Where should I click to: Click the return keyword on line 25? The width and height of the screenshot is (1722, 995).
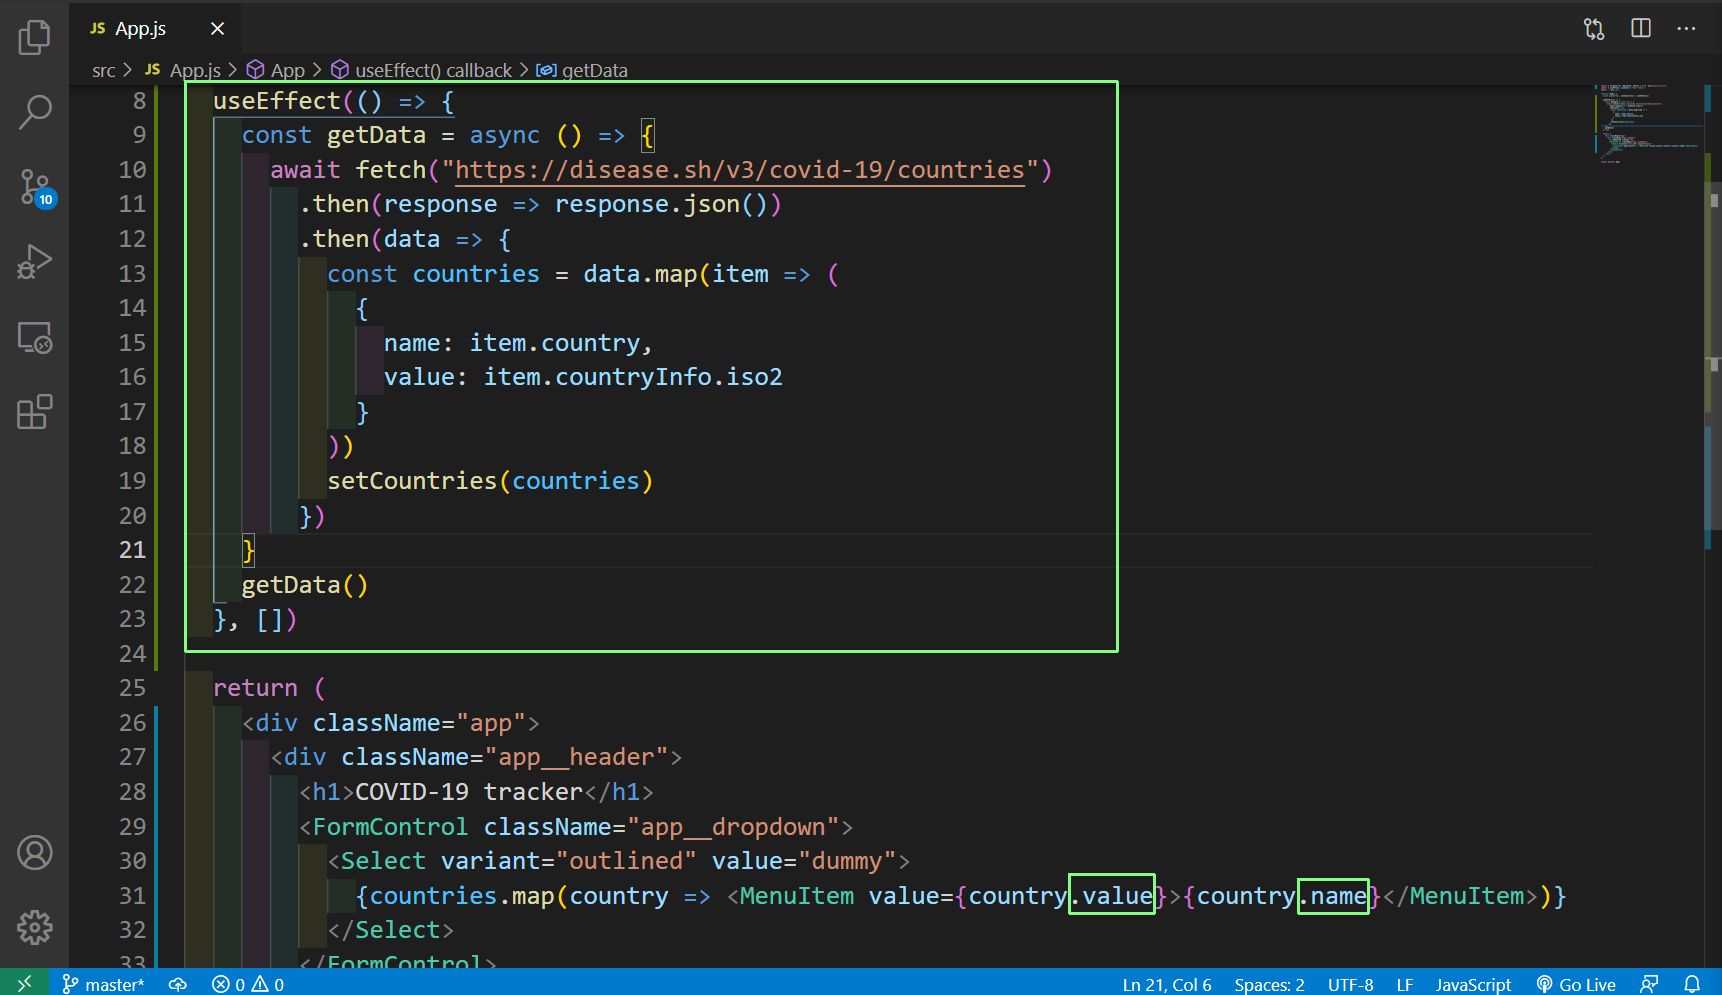coord(255,688)
